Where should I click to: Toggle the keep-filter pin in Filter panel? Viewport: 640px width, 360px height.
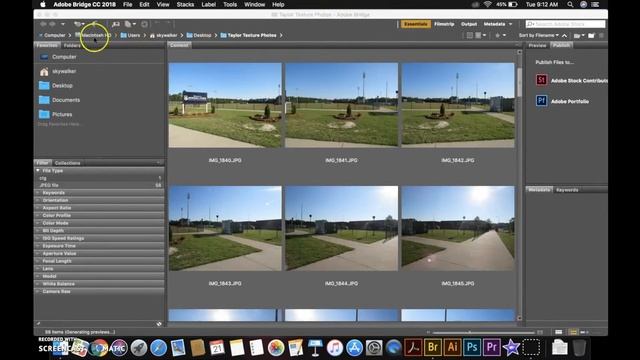[38, 324]
